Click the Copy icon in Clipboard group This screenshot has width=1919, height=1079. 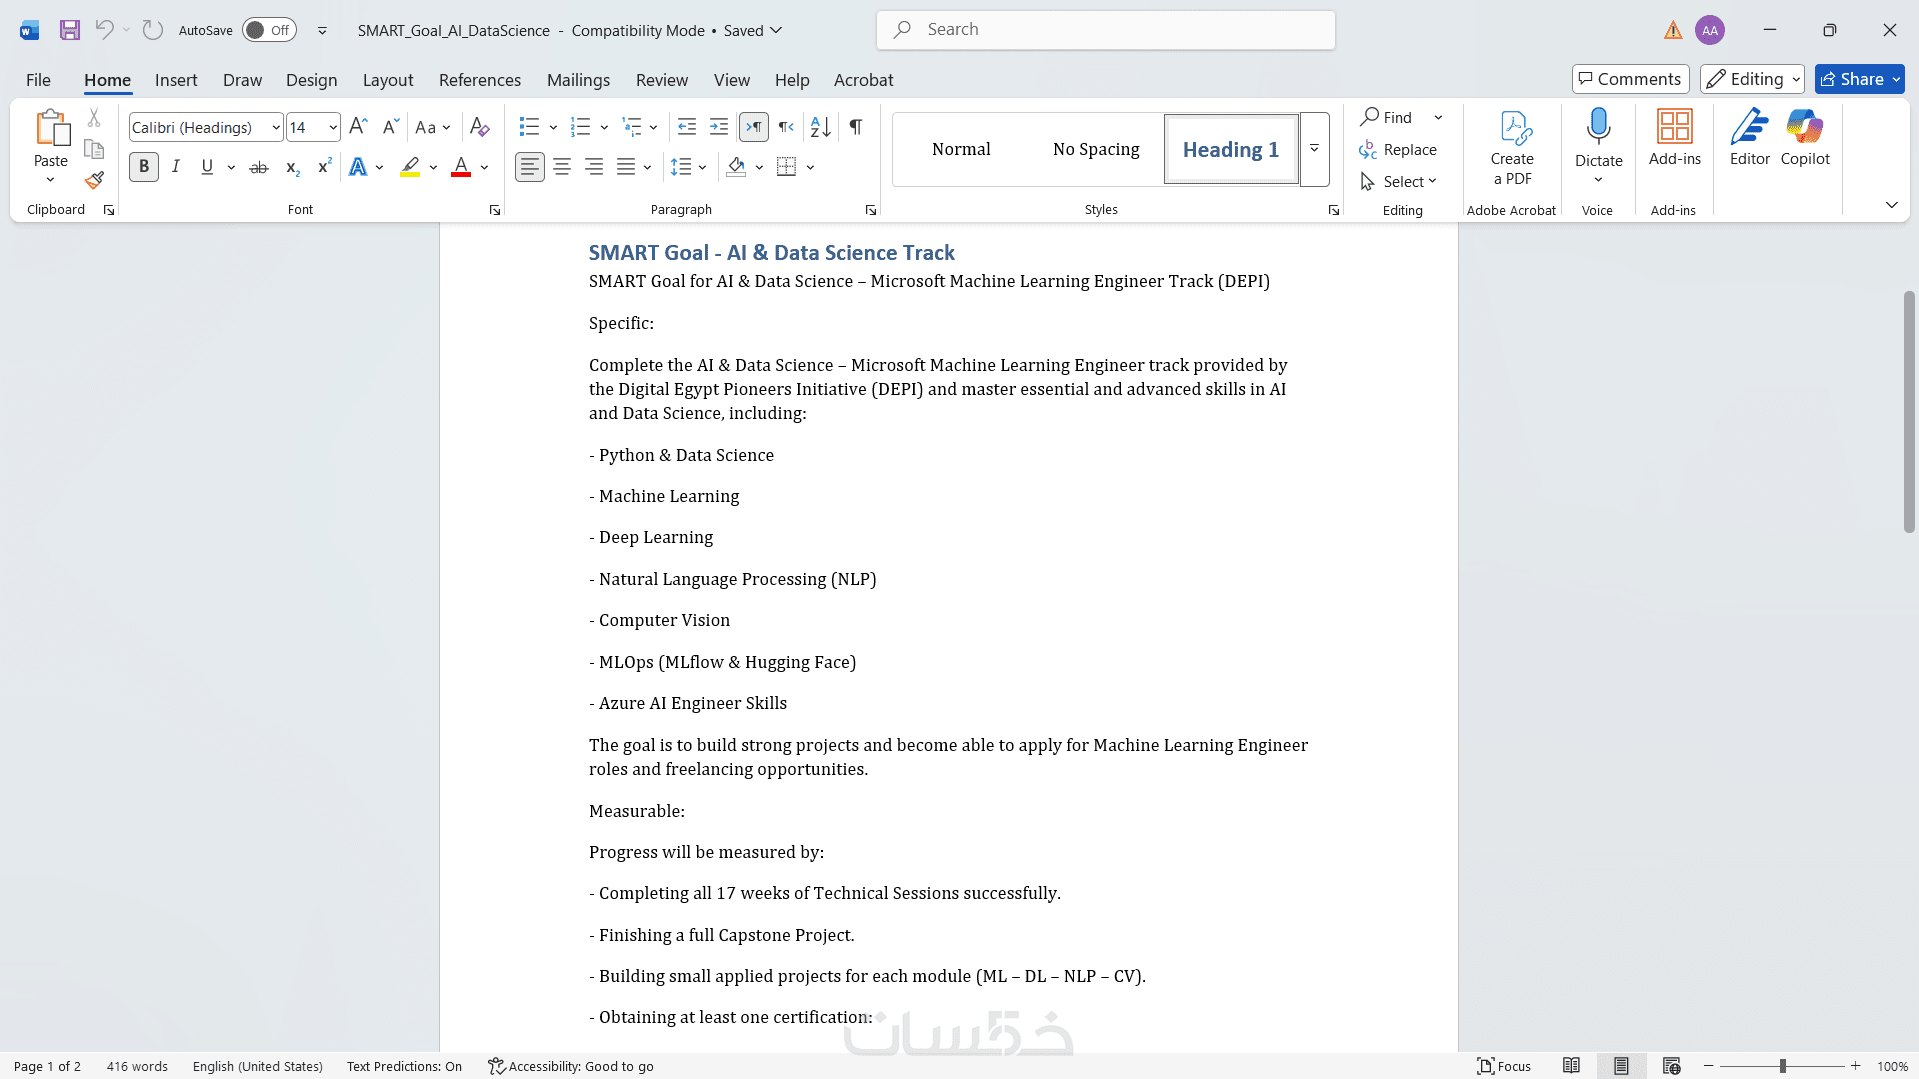(94, 149)
